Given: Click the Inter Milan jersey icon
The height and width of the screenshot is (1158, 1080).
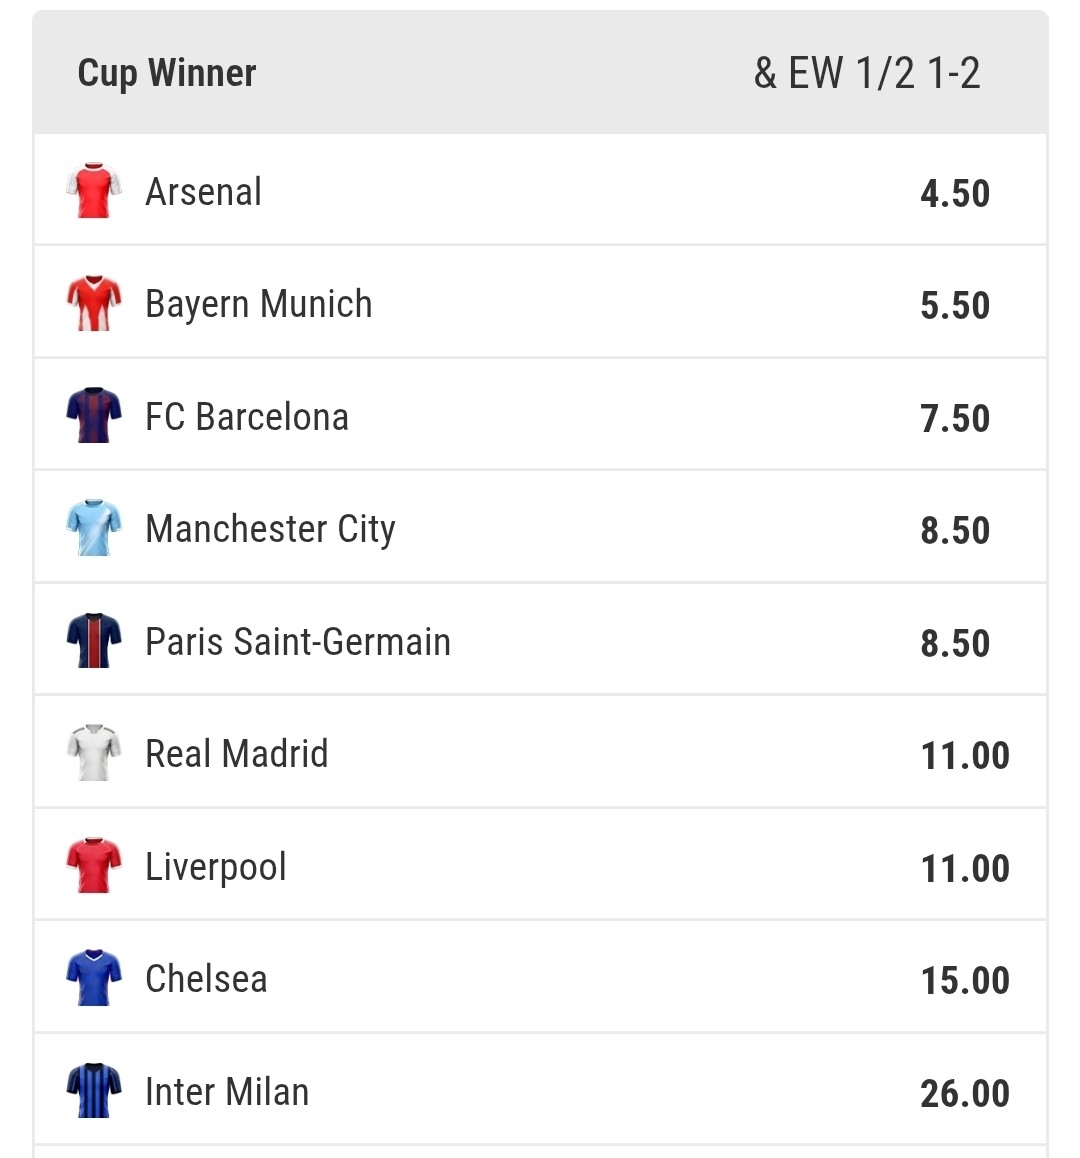Looking at the screenshot, I should point(94,1091).
